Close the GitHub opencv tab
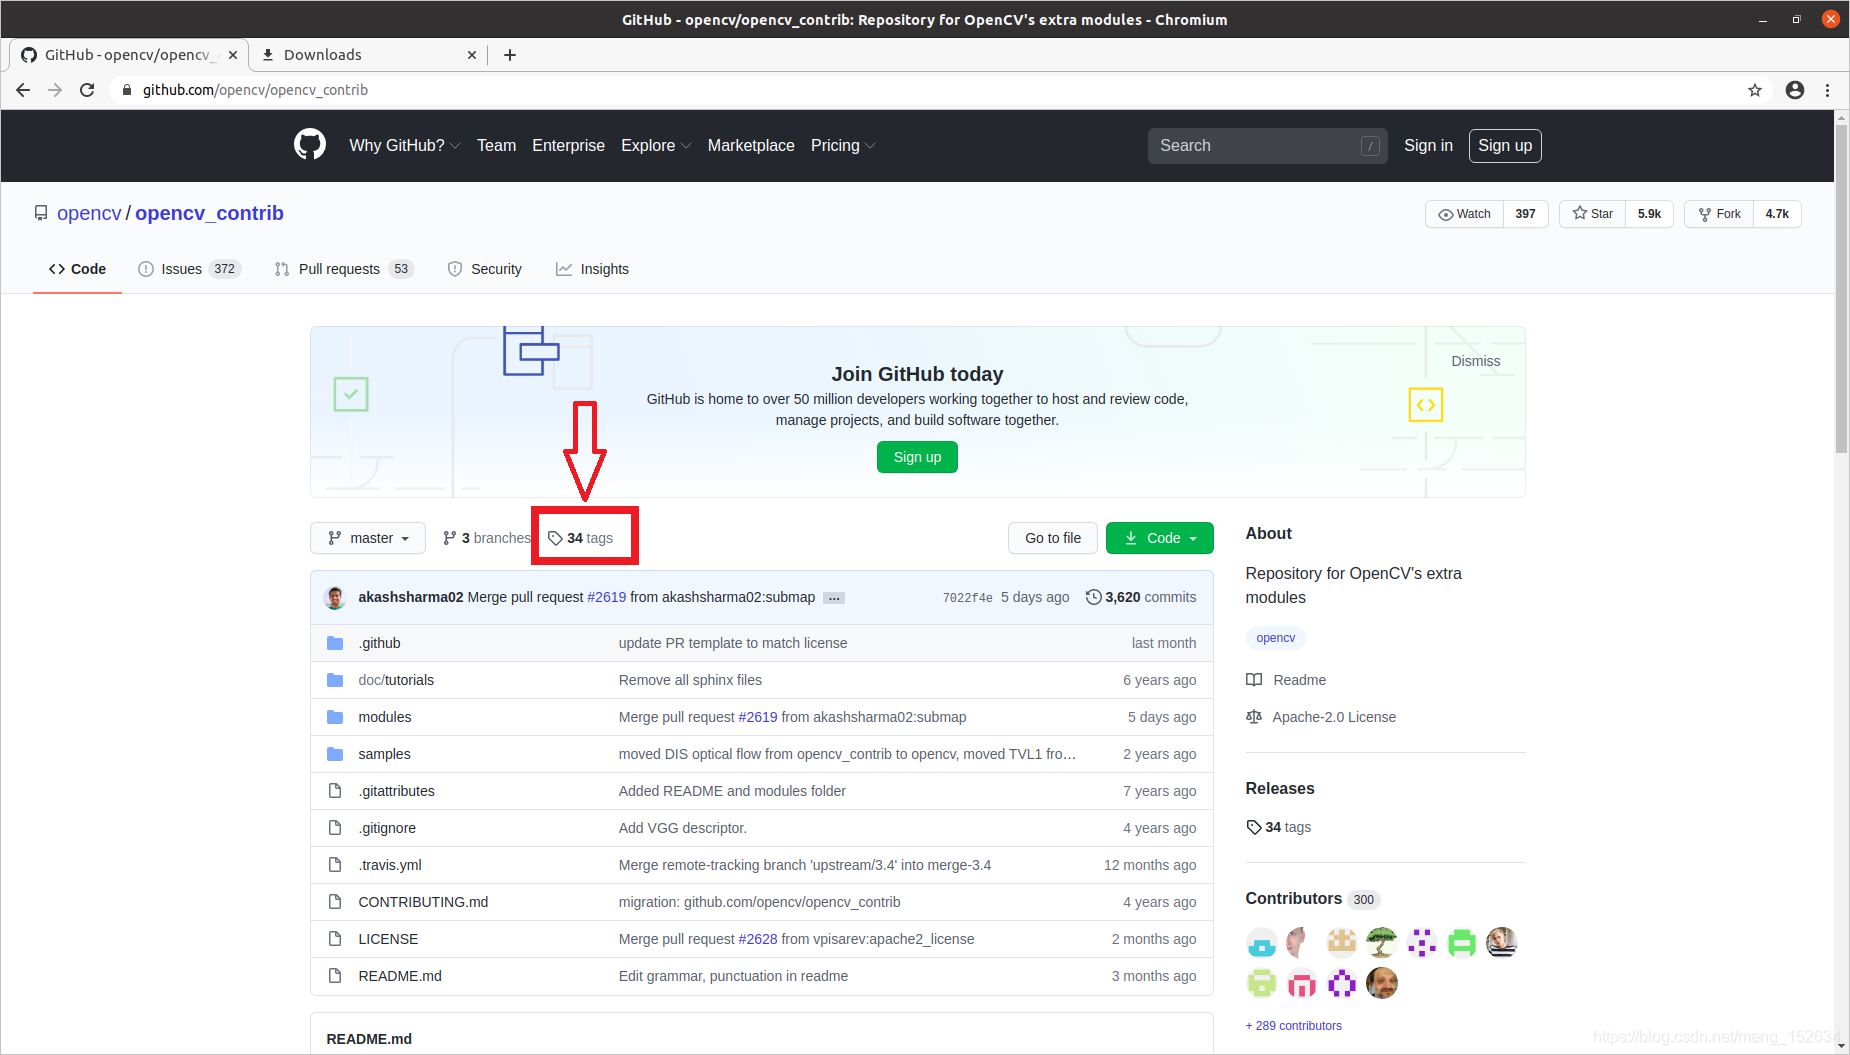 pyautogui.click(x=233, y=55)
